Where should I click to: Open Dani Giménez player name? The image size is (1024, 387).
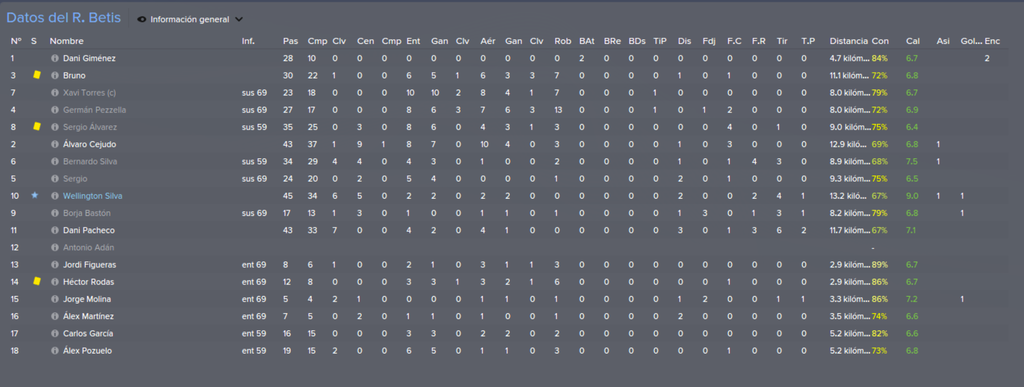pos(89,59)
